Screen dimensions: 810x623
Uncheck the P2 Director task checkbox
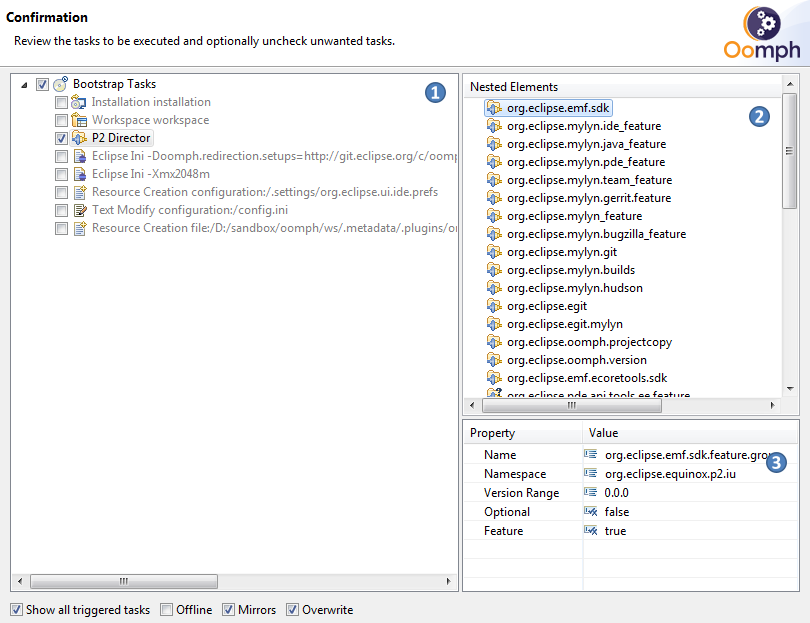(x=61, y=138)
